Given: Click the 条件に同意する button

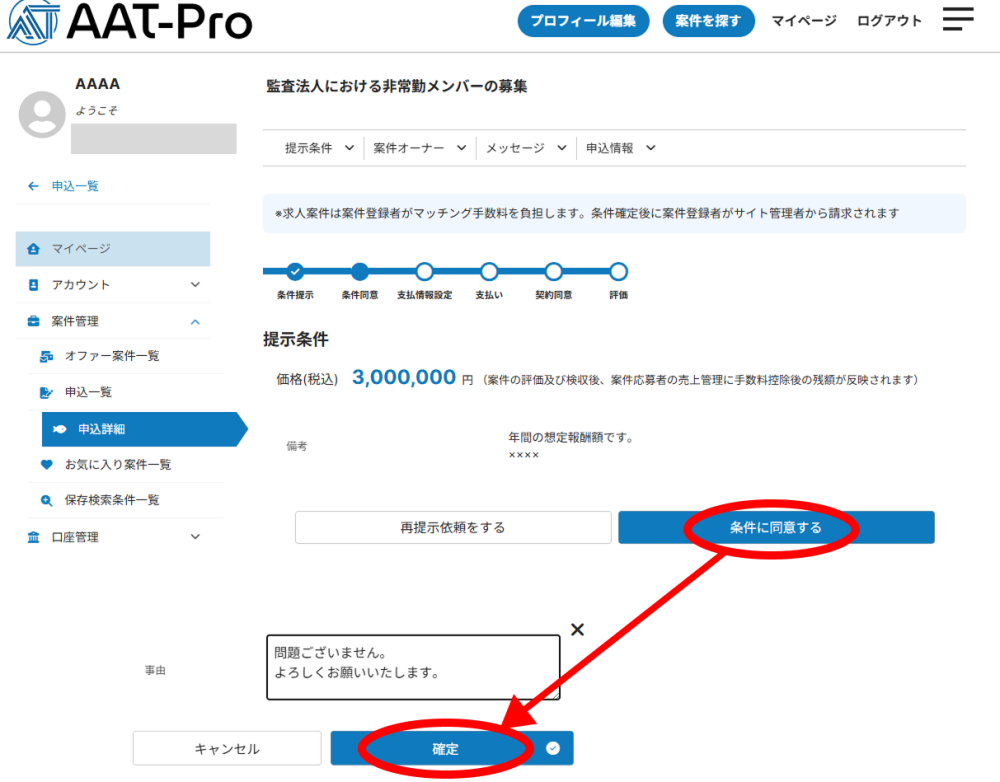Looking at the screenshot, I should tap(776, 527).
